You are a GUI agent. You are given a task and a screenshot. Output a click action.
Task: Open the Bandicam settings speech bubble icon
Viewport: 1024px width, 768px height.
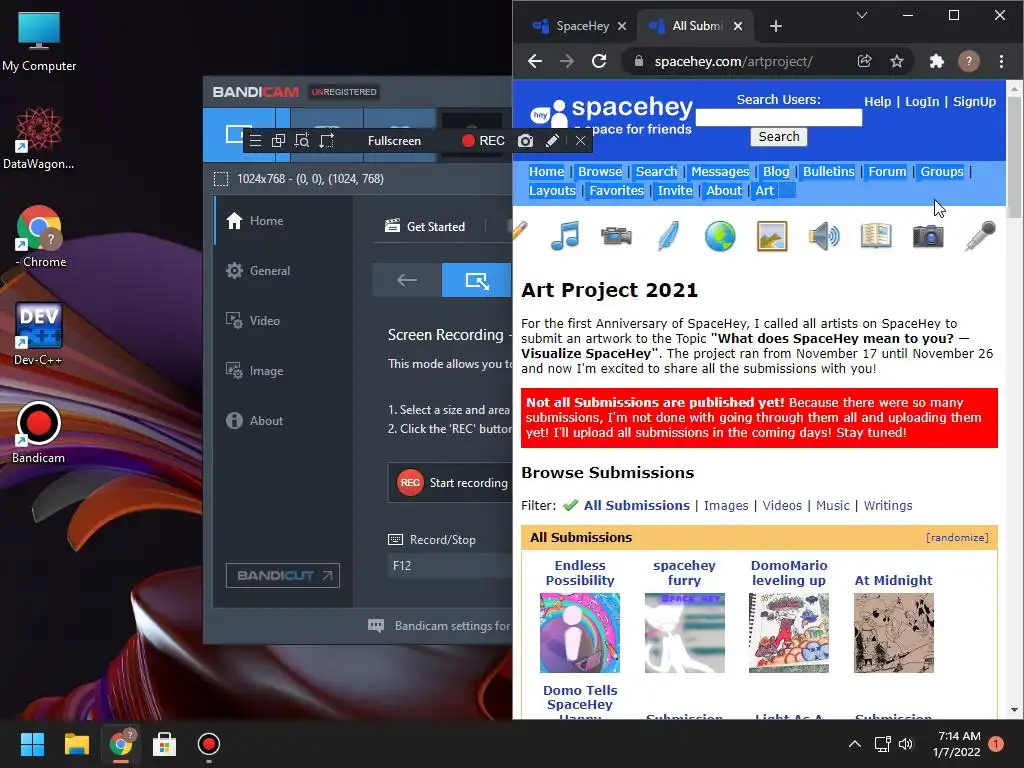(376, 626)
